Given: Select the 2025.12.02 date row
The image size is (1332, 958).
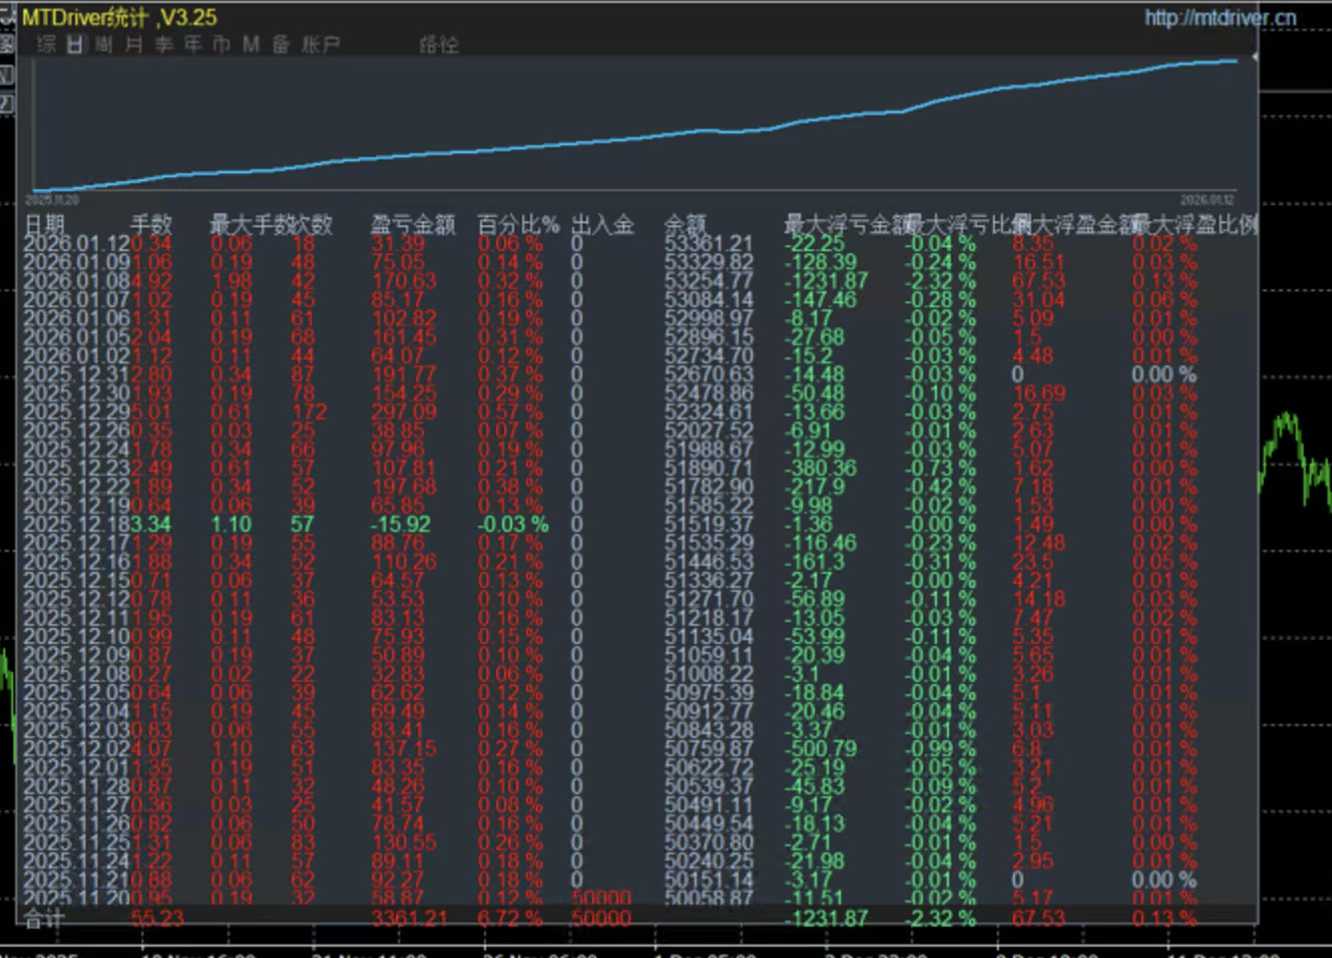Looking at the screenshot, I should click(76, 749).
